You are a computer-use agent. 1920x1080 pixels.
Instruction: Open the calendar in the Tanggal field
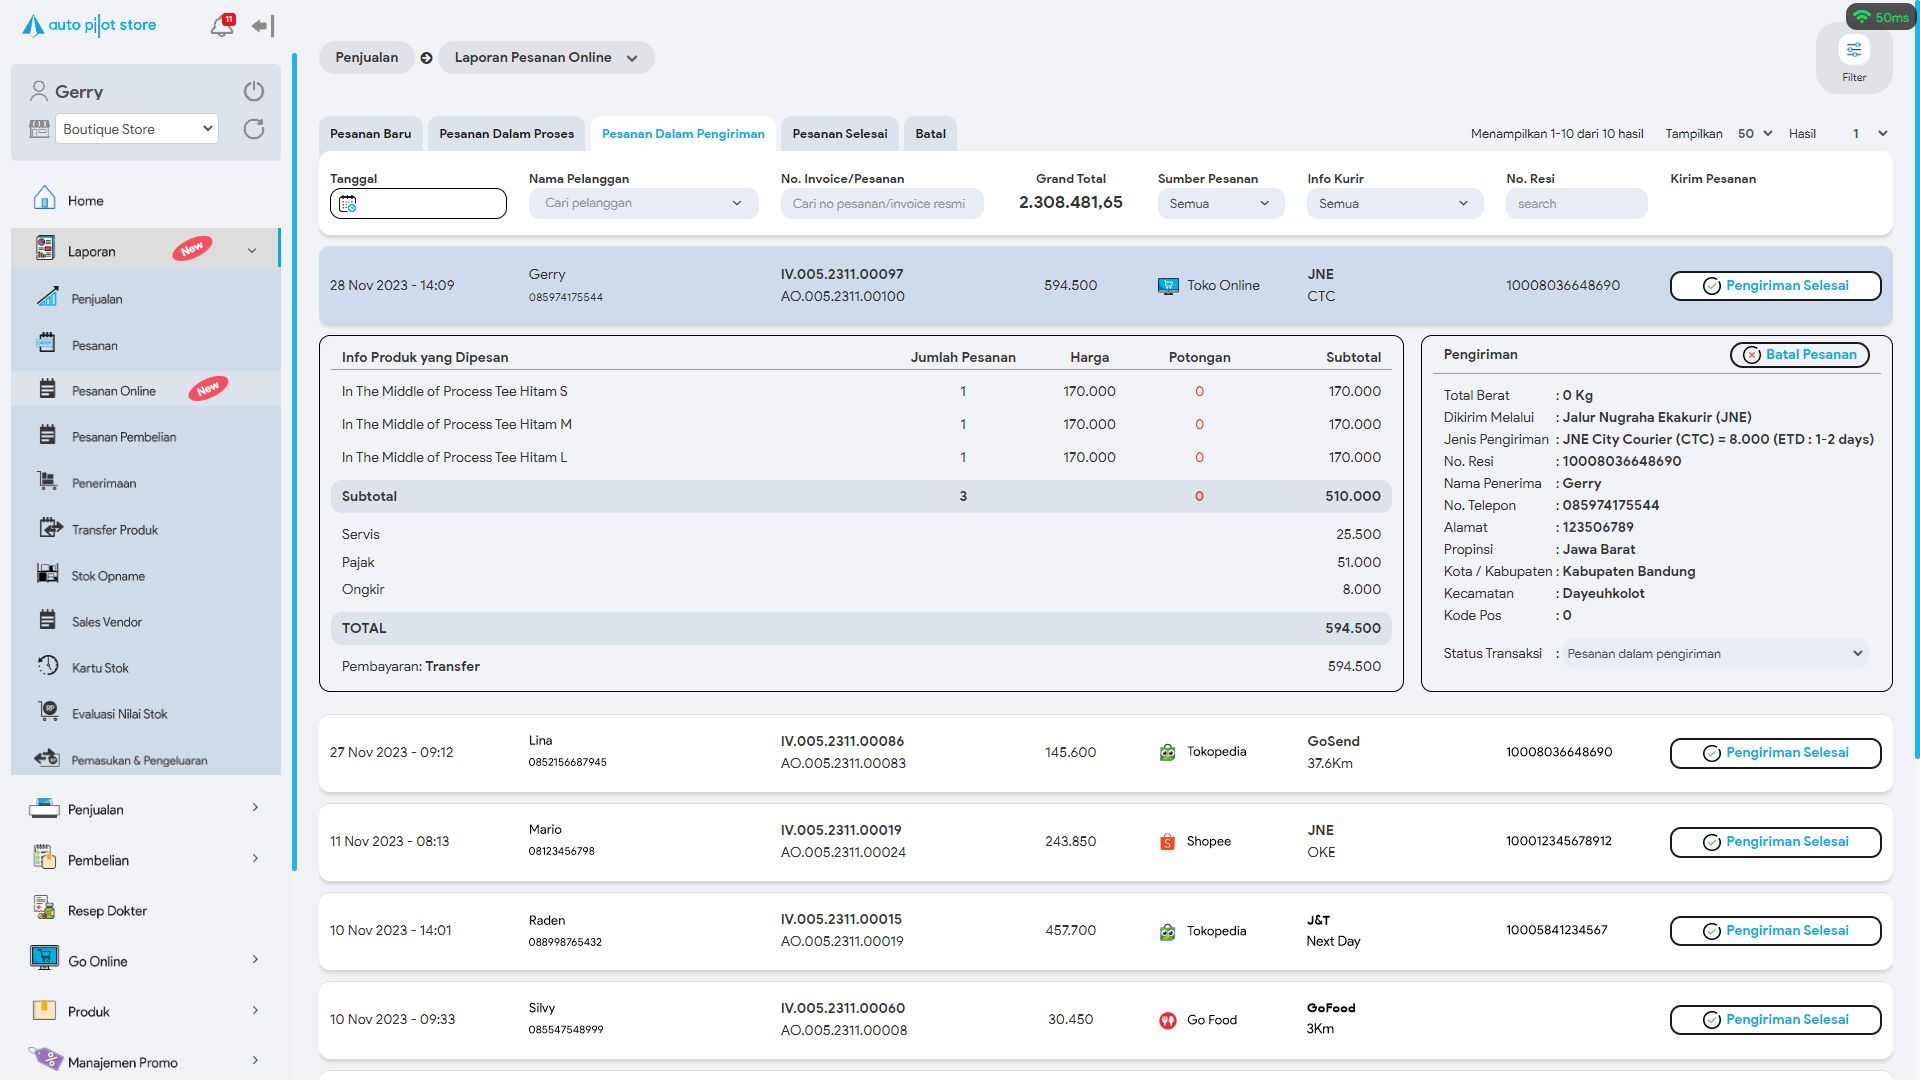pos(348,204)
